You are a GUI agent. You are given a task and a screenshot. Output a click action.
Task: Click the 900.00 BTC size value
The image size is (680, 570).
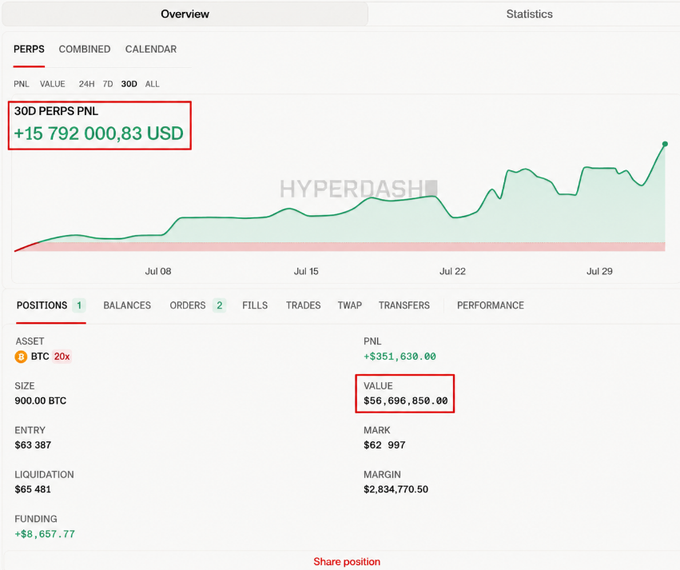click(40, 401)
